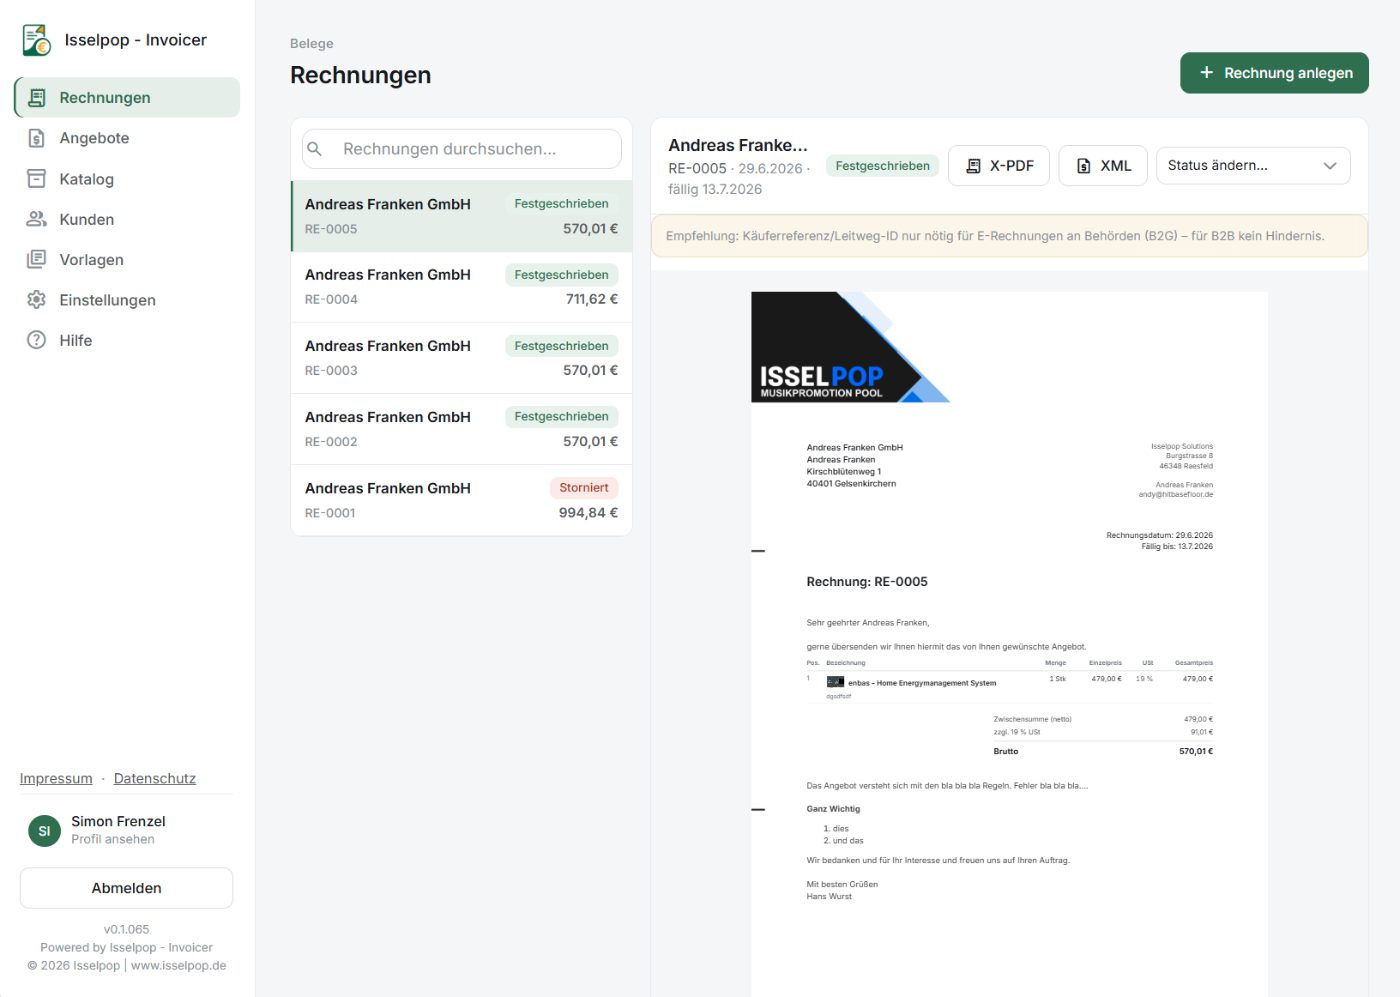Click the Einstellungen gear icon
Screen dimensions: 1400x997
[x=37, y=300]
